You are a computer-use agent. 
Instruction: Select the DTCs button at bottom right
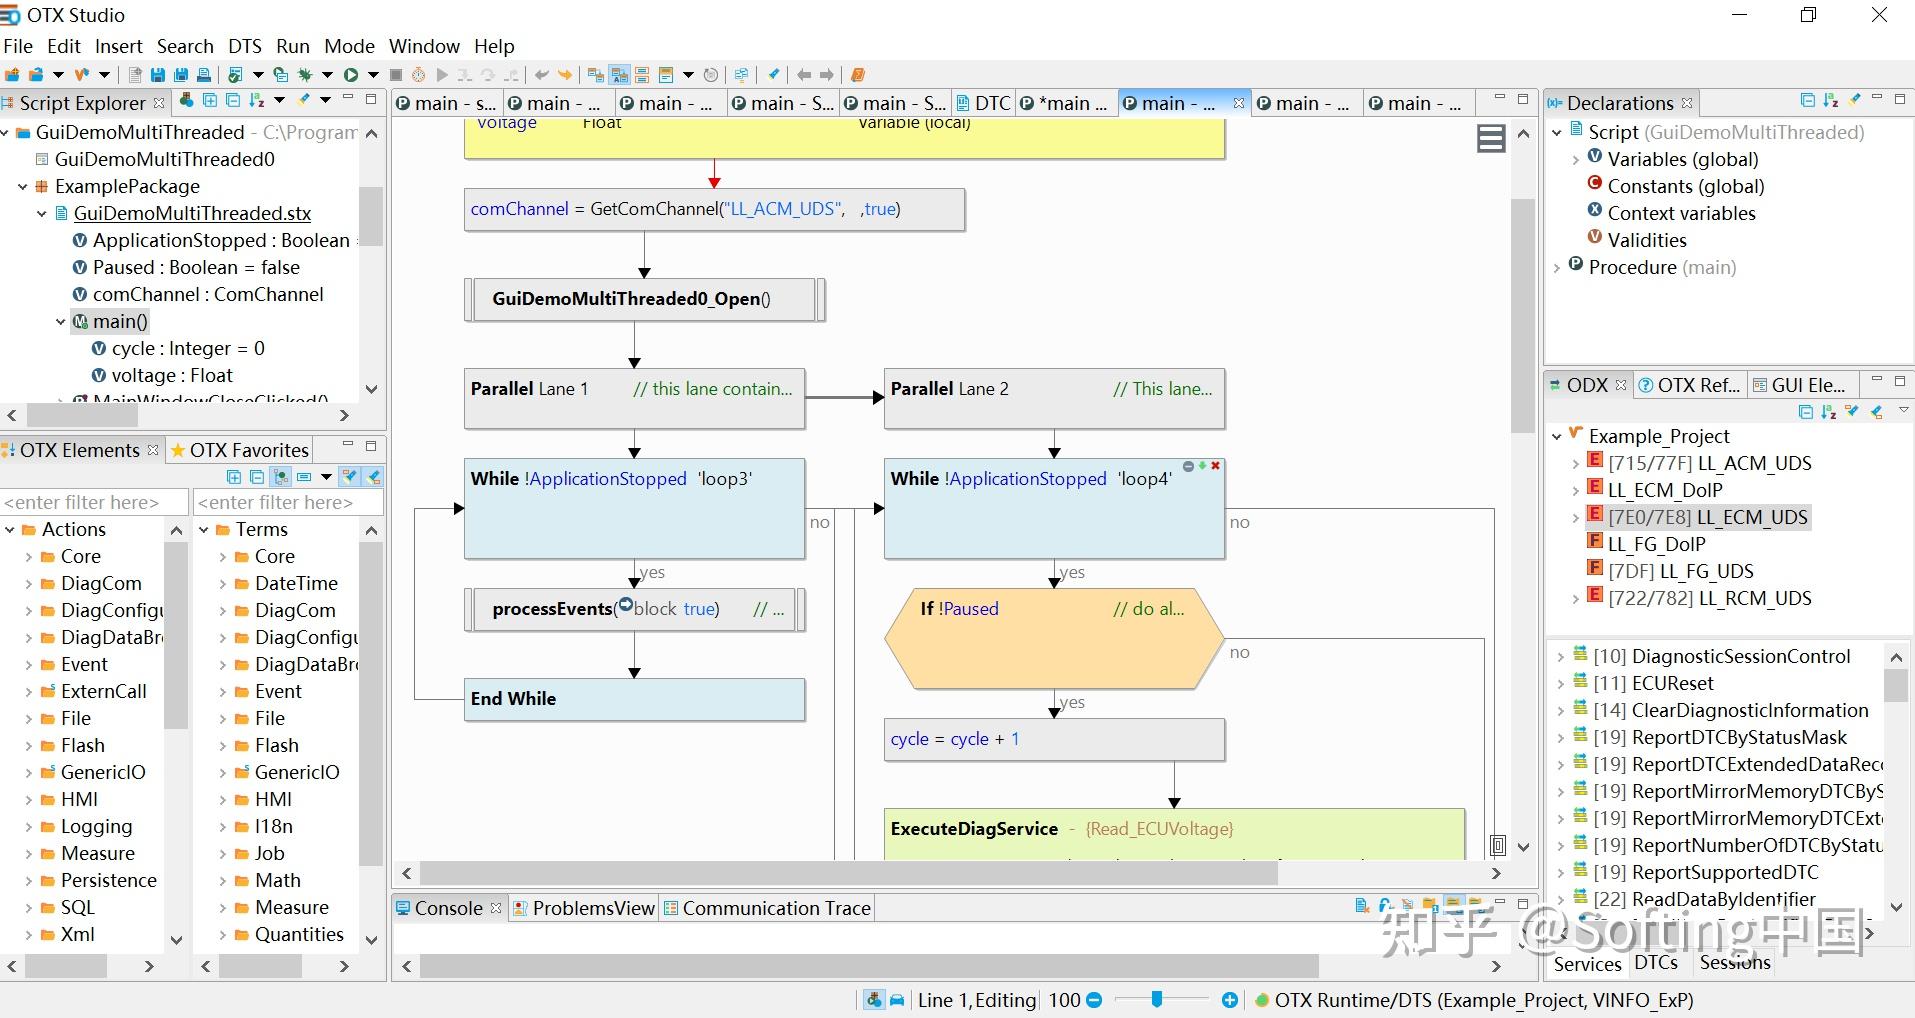point(1656,963)
